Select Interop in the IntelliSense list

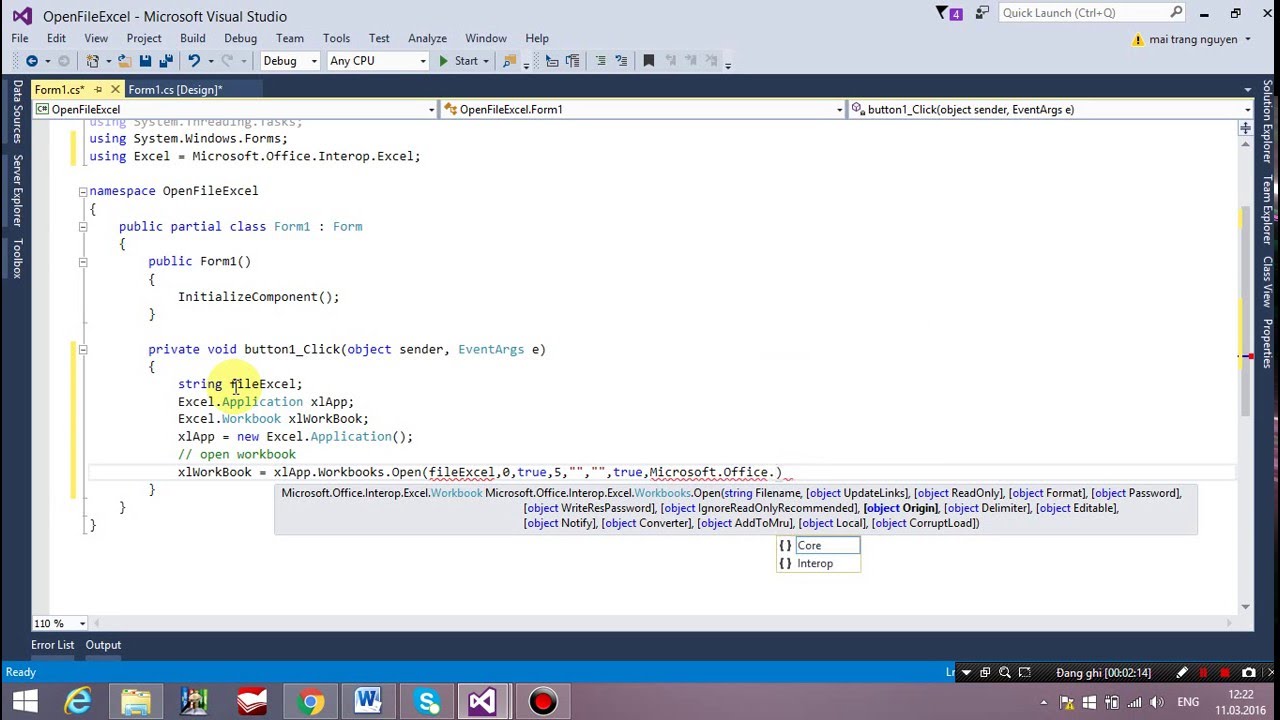pos(818,564)
